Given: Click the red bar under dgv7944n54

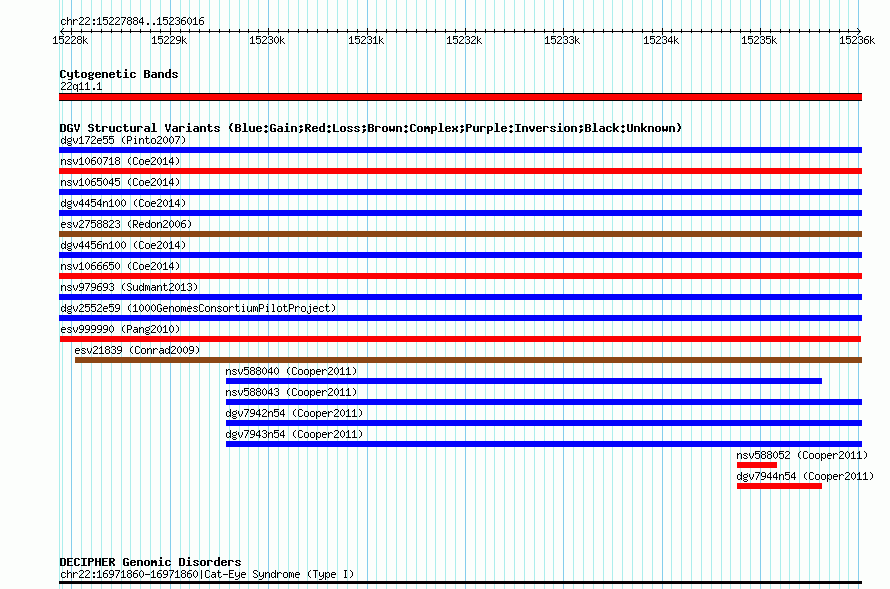Looking at the screenshot, I should [779, 486].
